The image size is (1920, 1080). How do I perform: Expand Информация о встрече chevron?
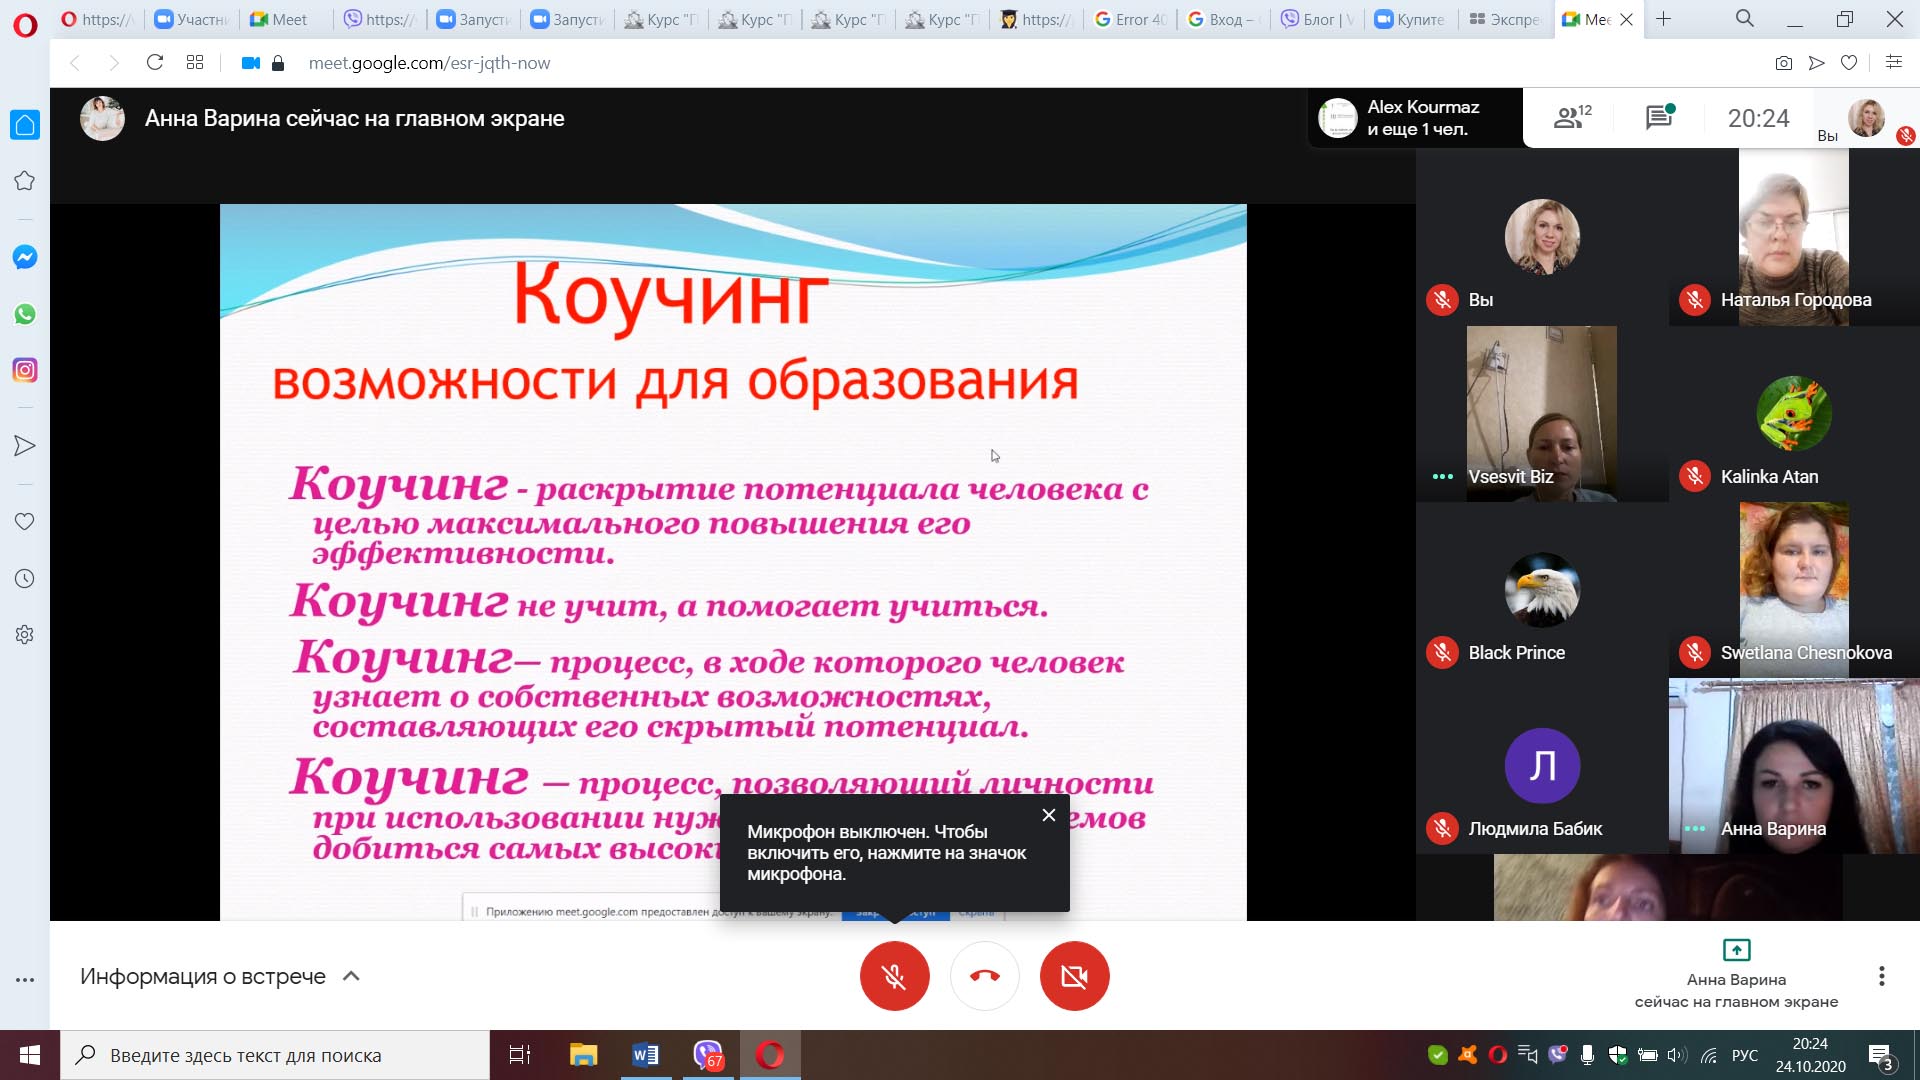tap(351, 976)
